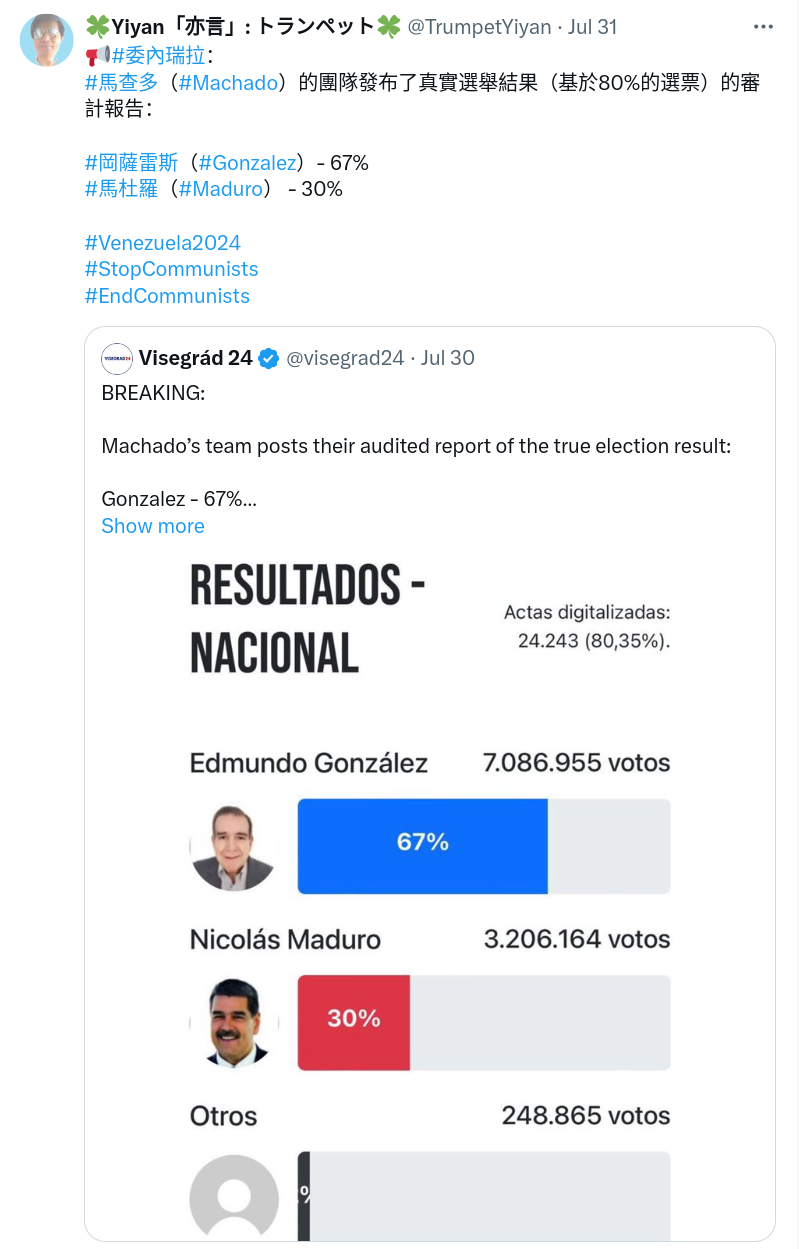799x1249 pixels.
Task: Click the blue verified badge beside Visegrád 24
Action: tap(269, 358)
